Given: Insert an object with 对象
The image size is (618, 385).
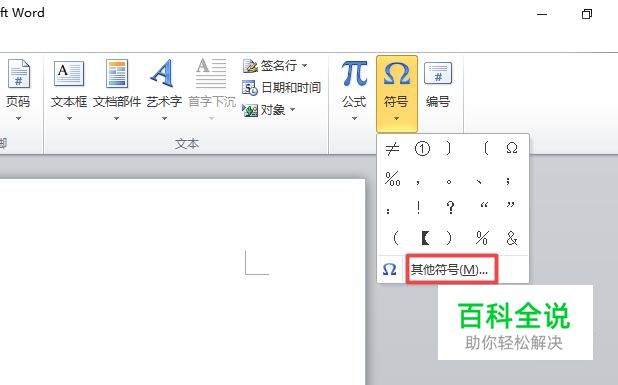Looking at the screenshot, I should (x=265, y=110).
